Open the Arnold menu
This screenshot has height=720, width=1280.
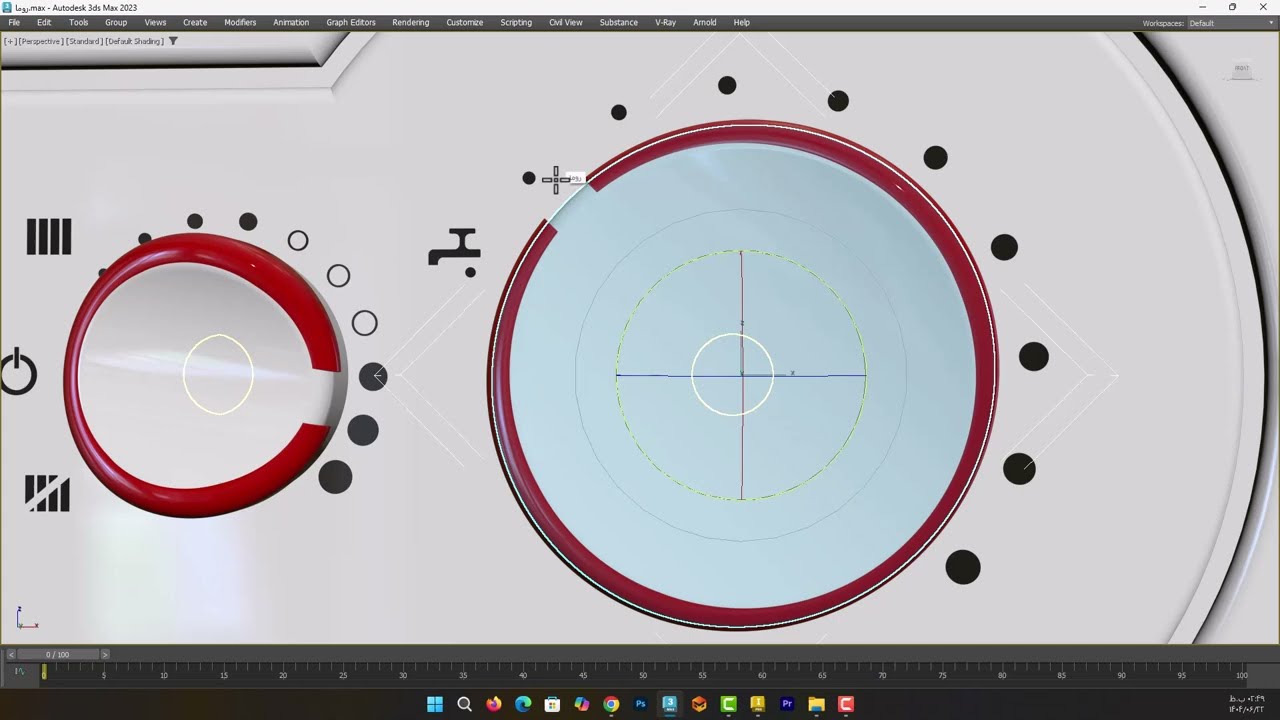(704, 22)
